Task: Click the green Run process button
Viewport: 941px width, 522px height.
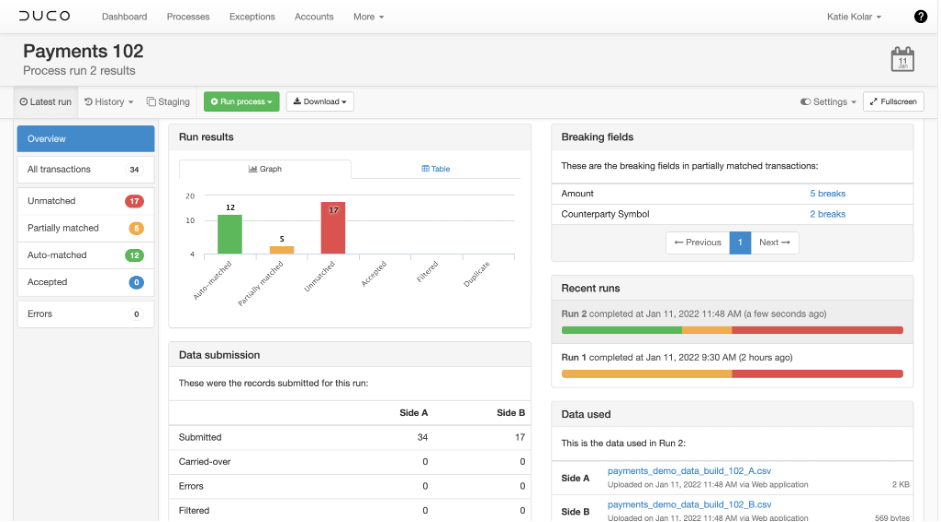Action: 241,101
